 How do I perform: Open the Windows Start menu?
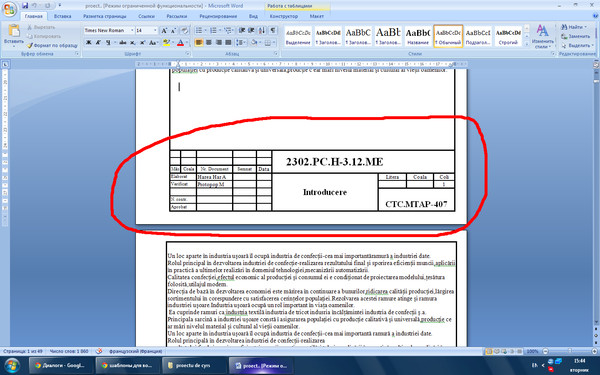12,365
